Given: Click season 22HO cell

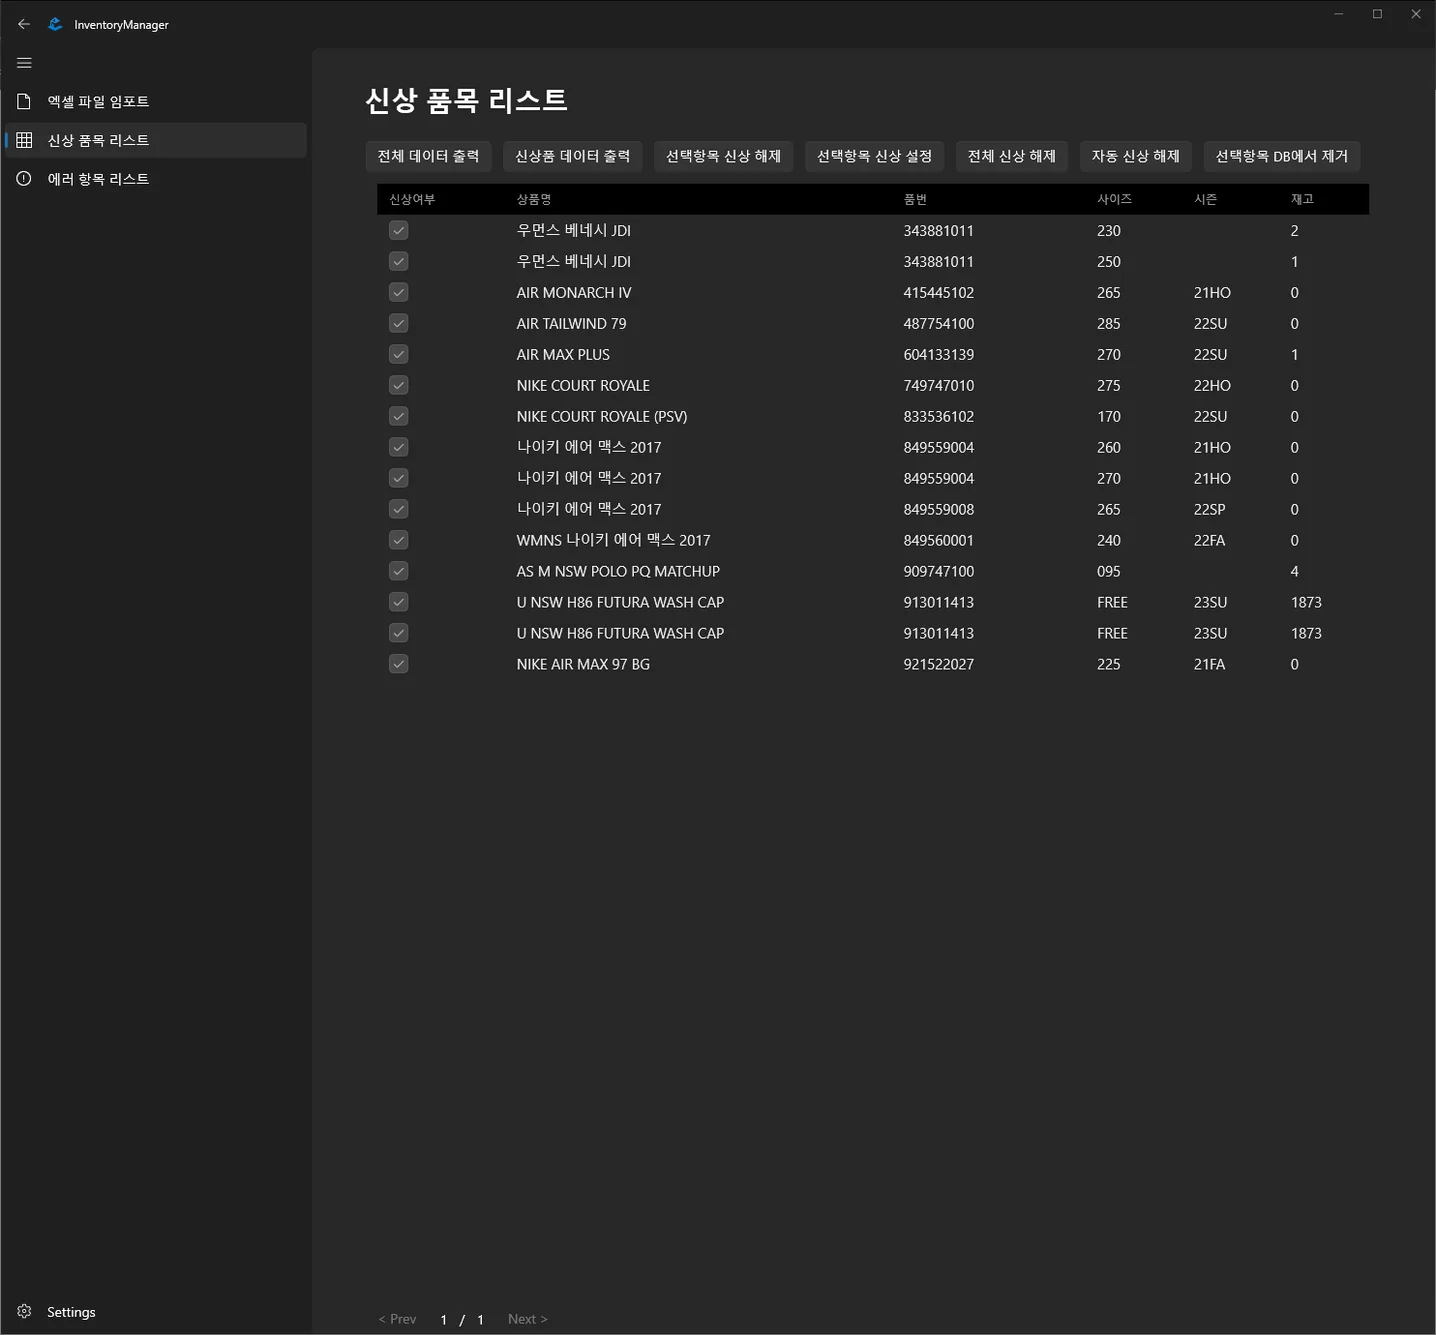Looking at the screenshot, I should pyautogui.click(x=1212, y=385).
